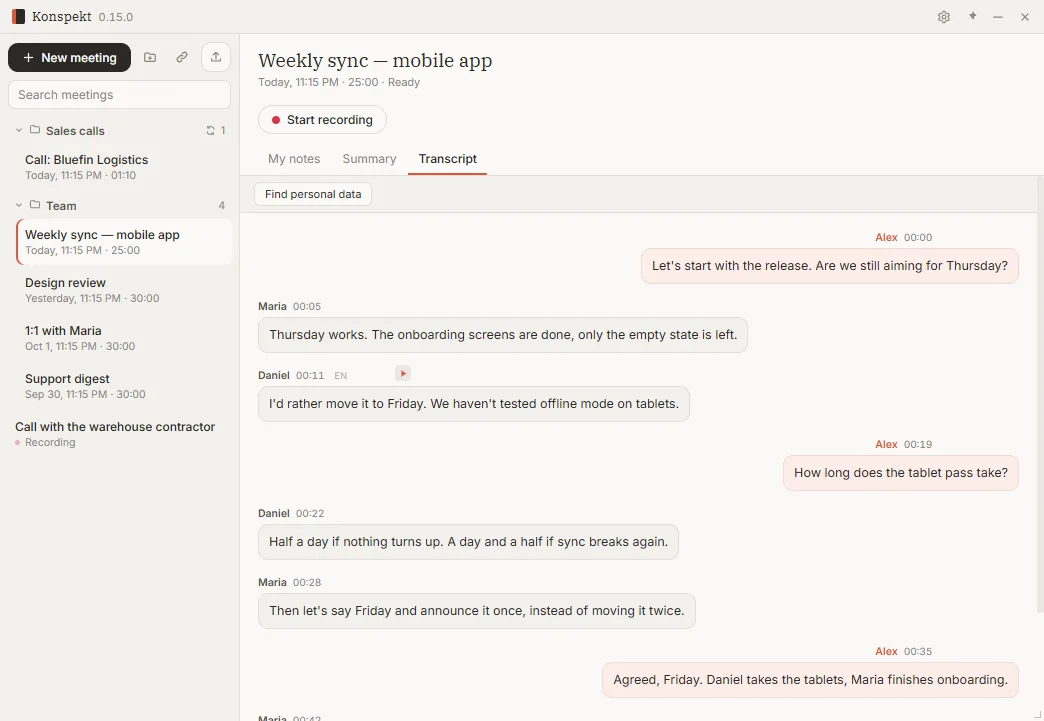Click the 00:35 timestamp next to Alex
1044x721 pixels.
pyautogui.click(x=917, y=652)
